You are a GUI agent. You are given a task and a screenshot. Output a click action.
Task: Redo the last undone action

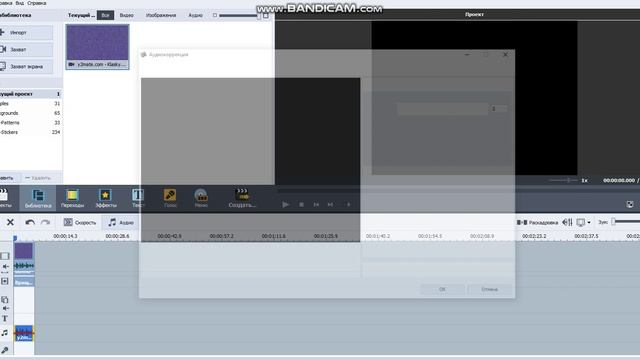click(45, 222)
